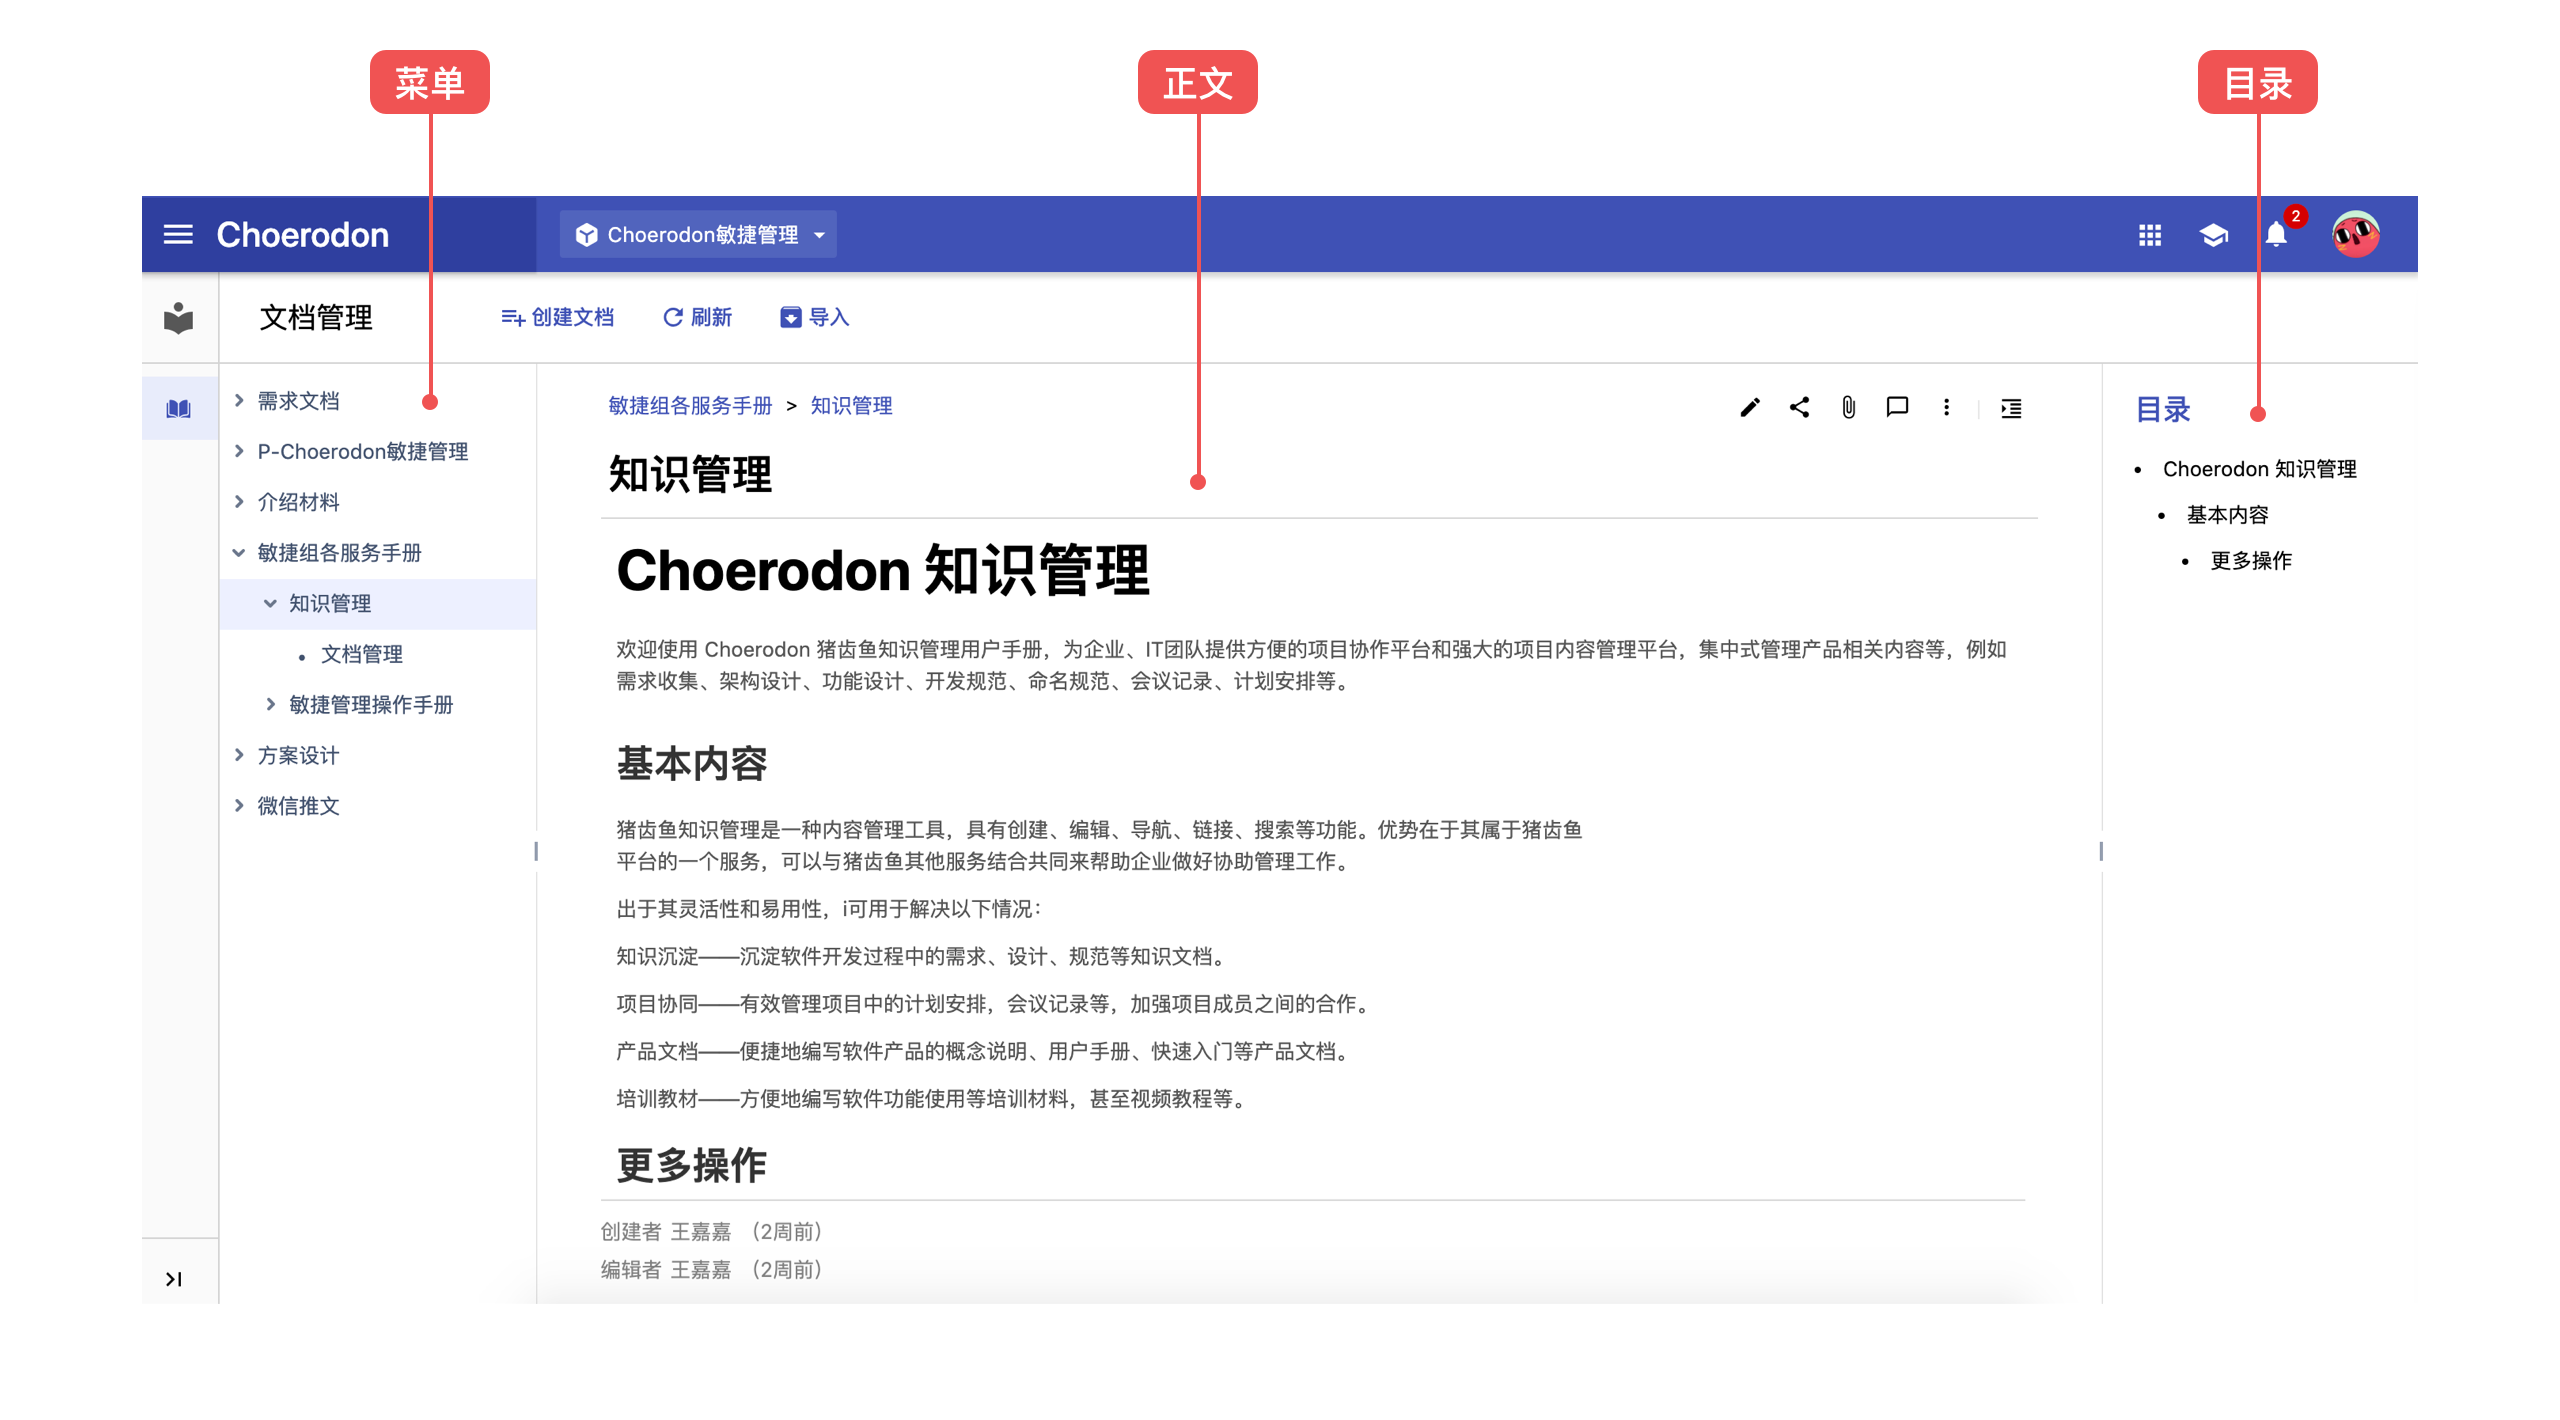Expand the 微信推文 tree chevron

click(239, 805)
